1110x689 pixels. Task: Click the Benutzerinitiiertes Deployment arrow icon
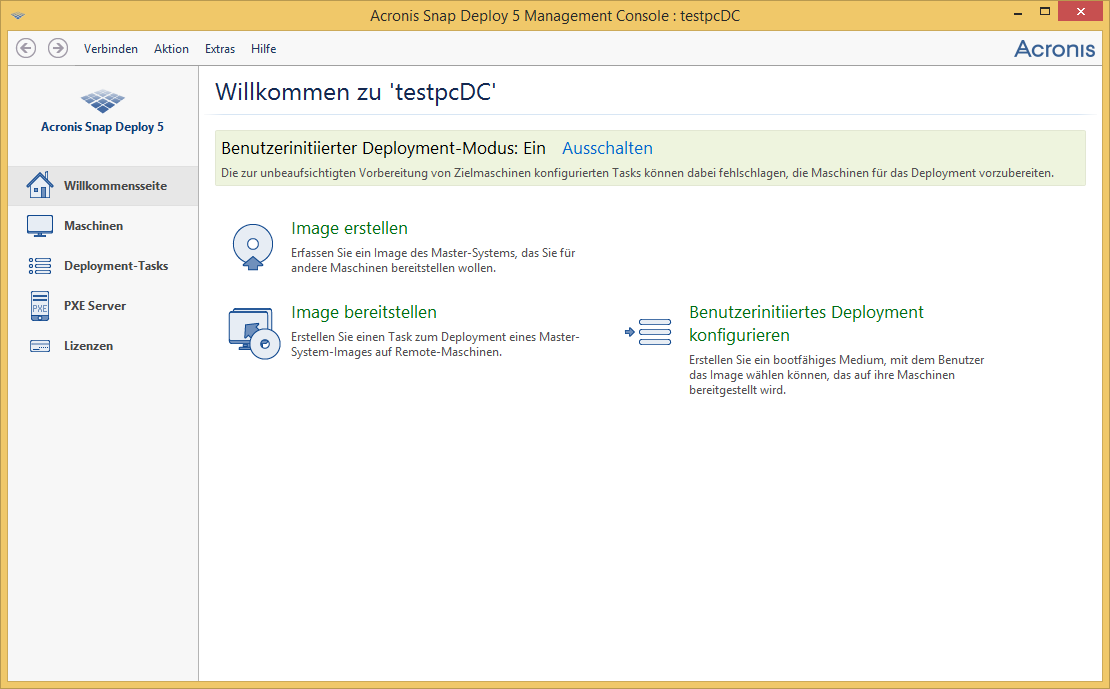pyautogui.click(x=648, y=330)
